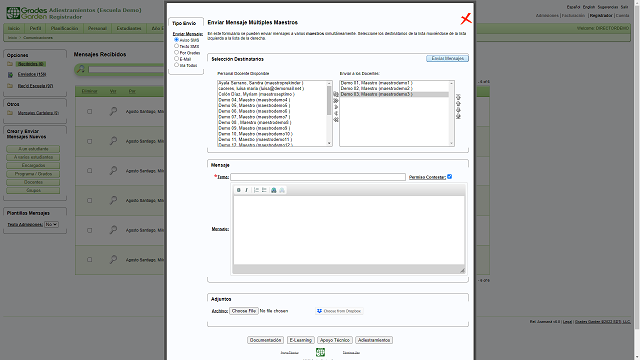Click the E-Learning button
640x360 pixels.
pyautogui.click(x=301, y=340)
